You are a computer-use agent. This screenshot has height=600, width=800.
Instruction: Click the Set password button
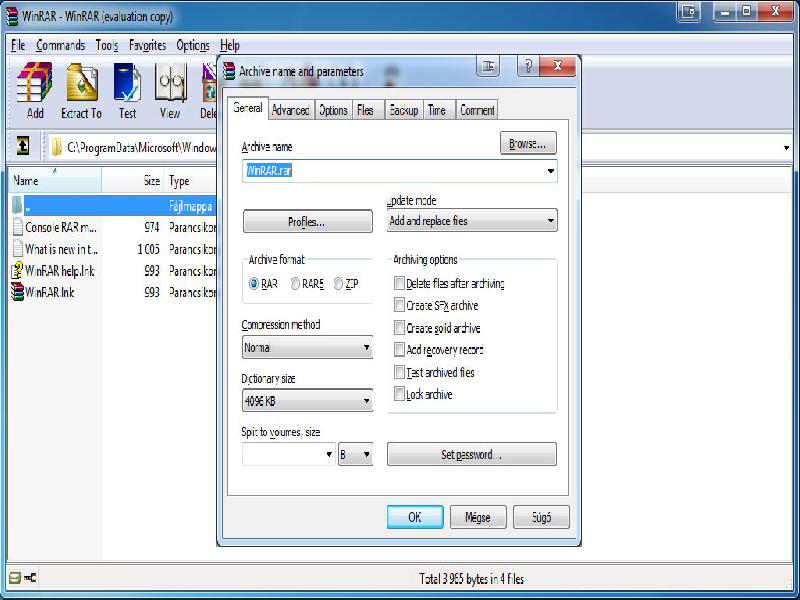point(471,454)
